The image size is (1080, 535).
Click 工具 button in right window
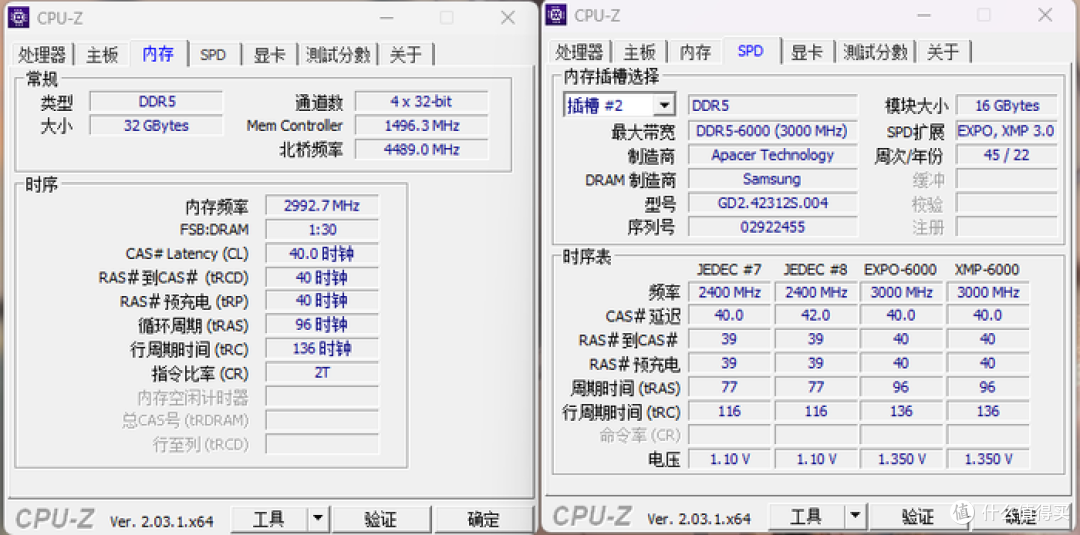coord(806,516)
